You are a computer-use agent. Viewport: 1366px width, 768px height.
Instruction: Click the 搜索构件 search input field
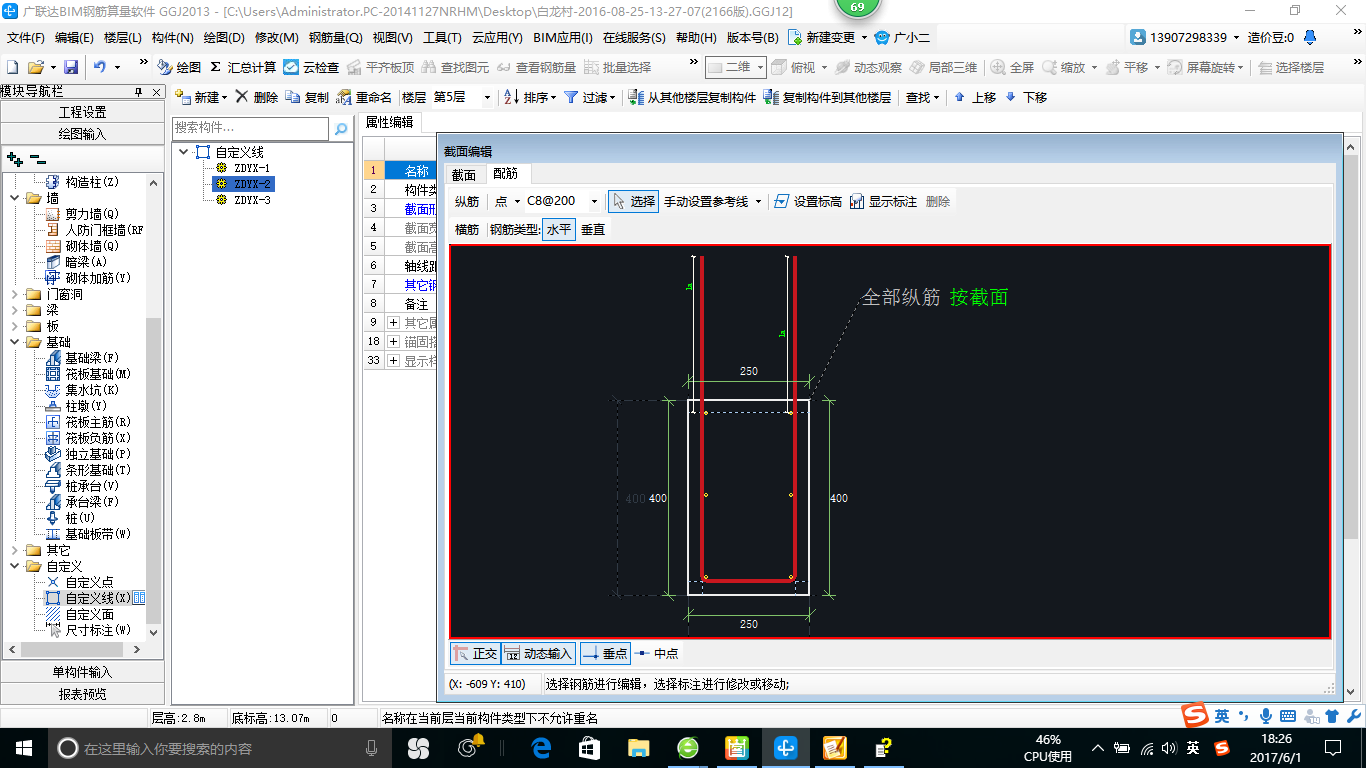tap(250, 128)
